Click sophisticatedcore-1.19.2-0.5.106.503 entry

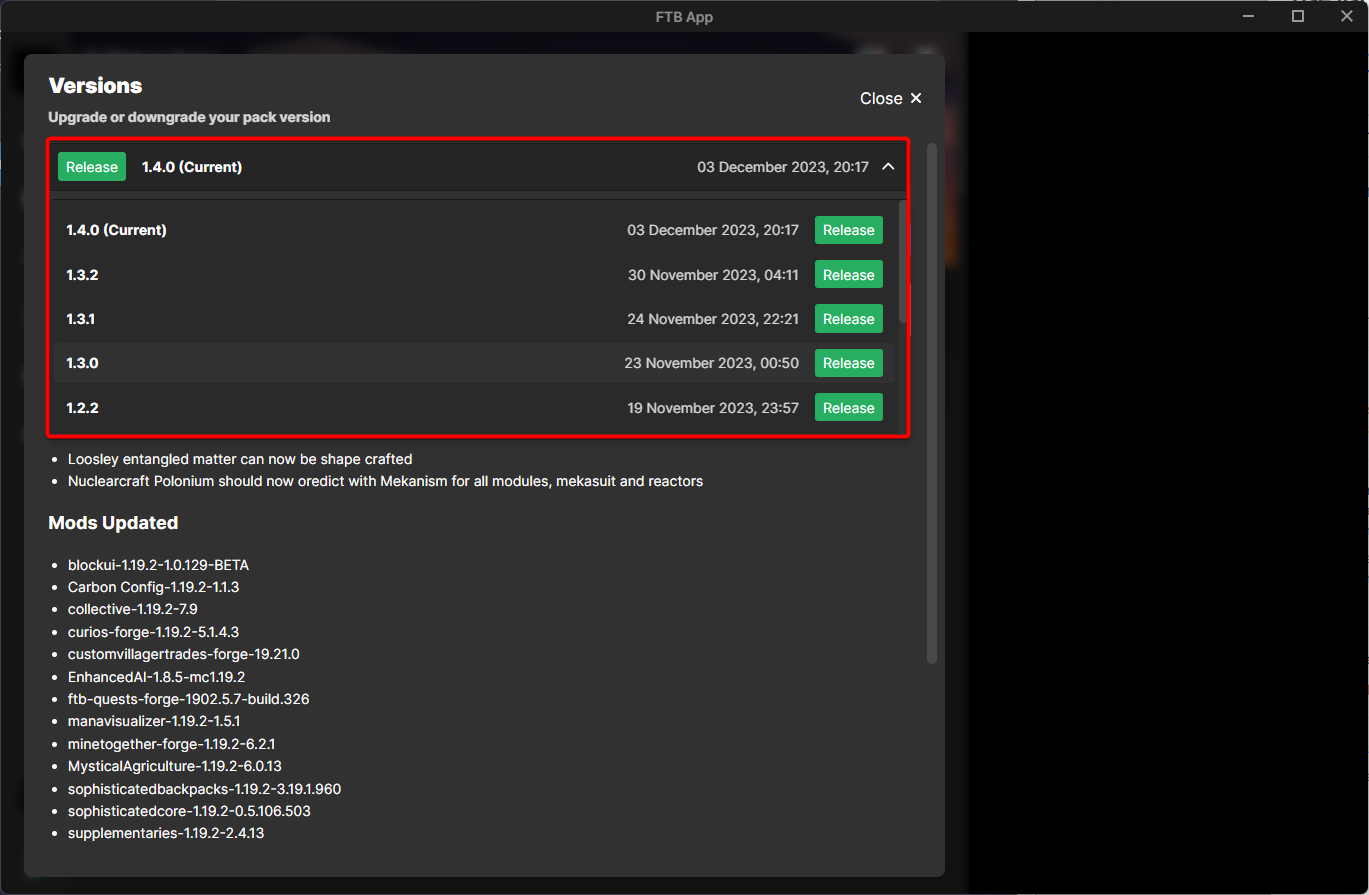click(189, 811)
